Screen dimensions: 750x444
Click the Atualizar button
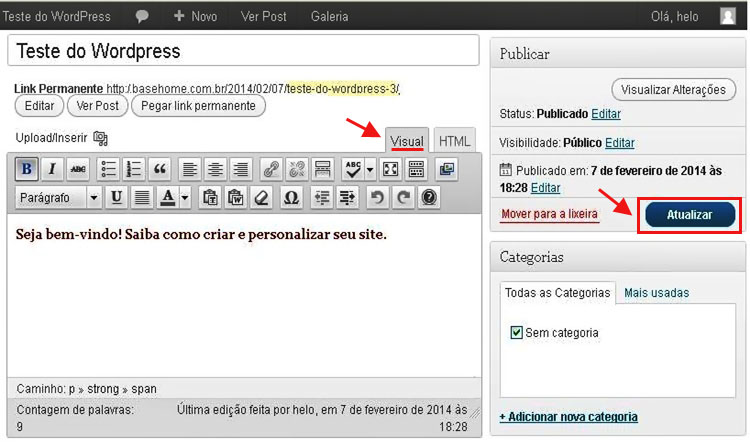pyautogui.click(x=690, y=215)
